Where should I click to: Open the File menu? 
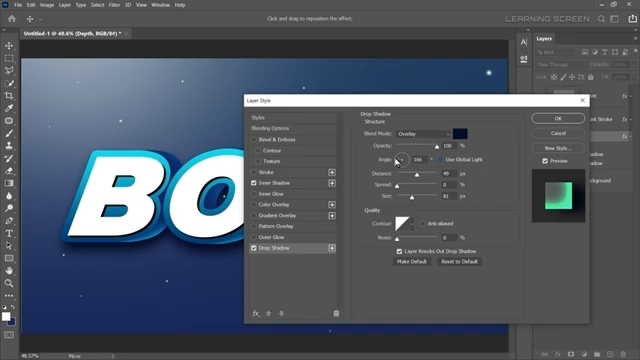tap(18, 5)
